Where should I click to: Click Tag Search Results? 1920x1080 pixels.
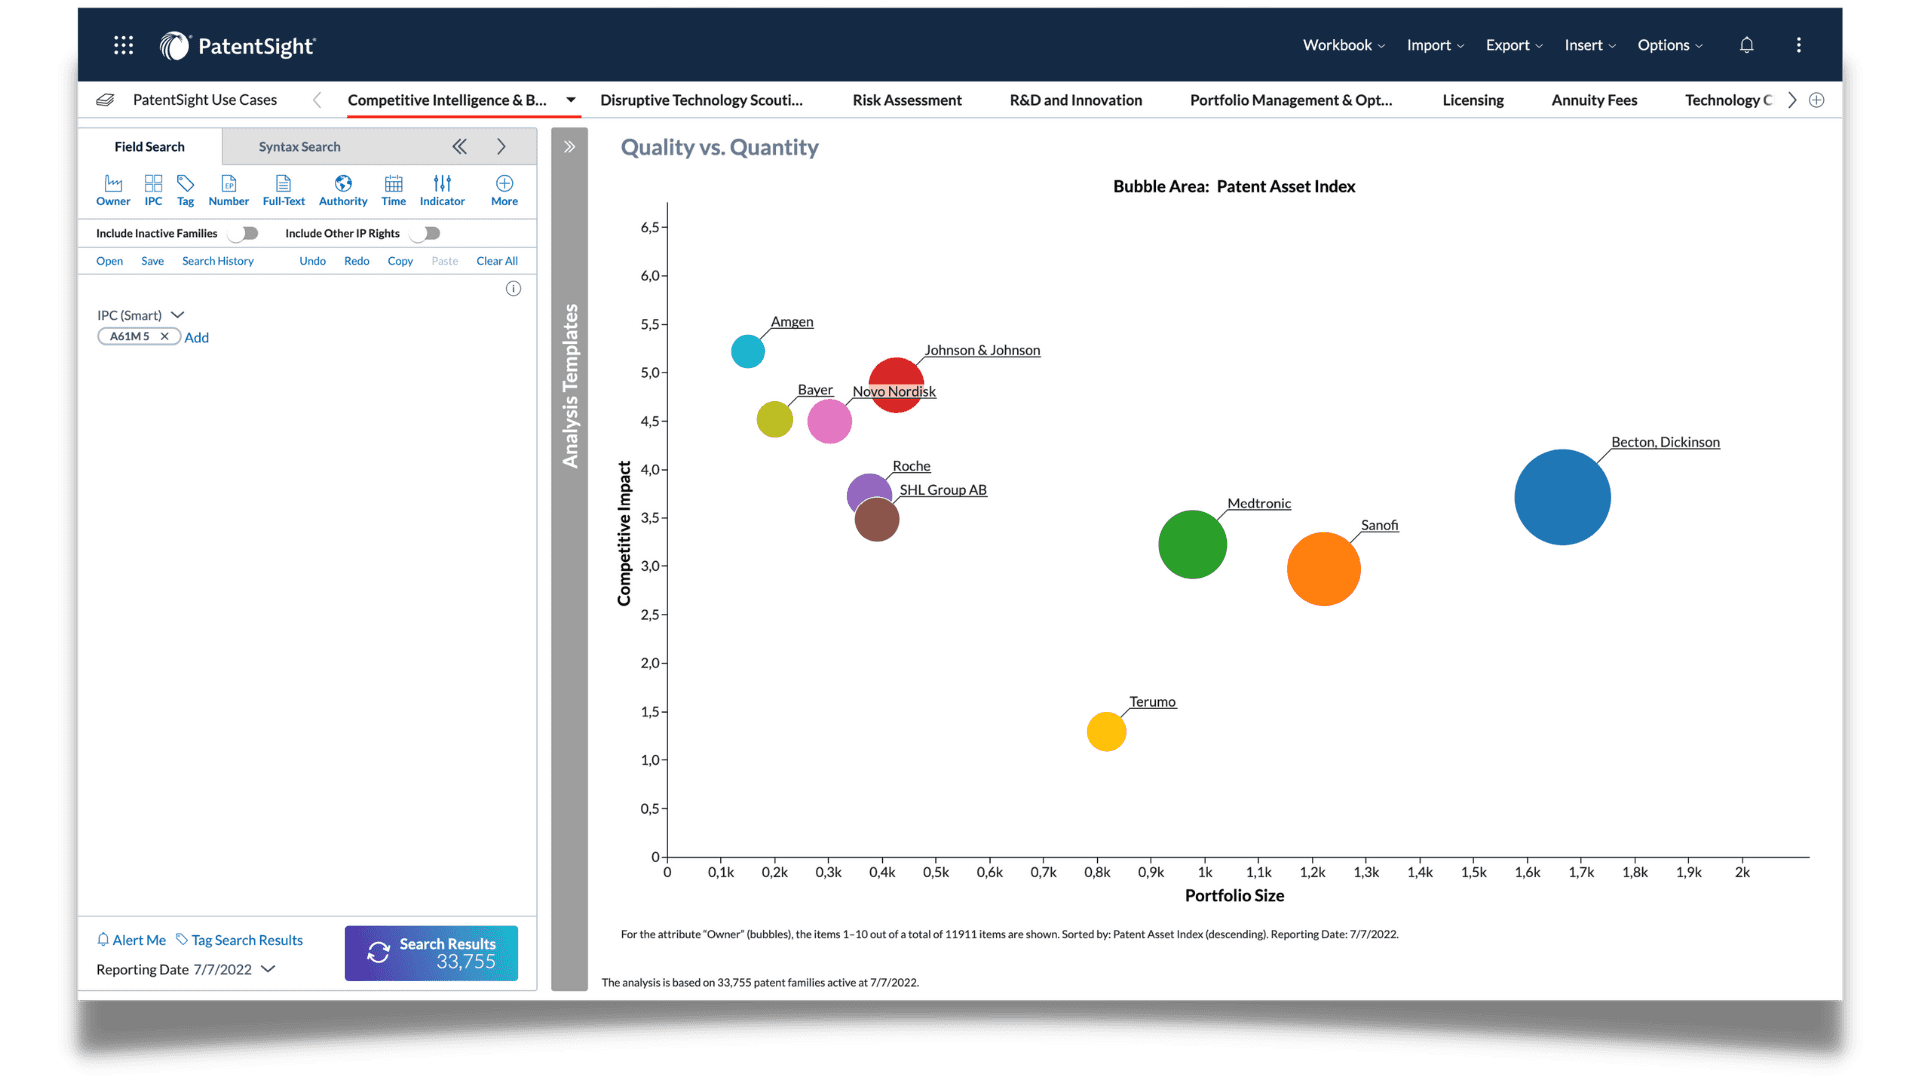(239, 940)
